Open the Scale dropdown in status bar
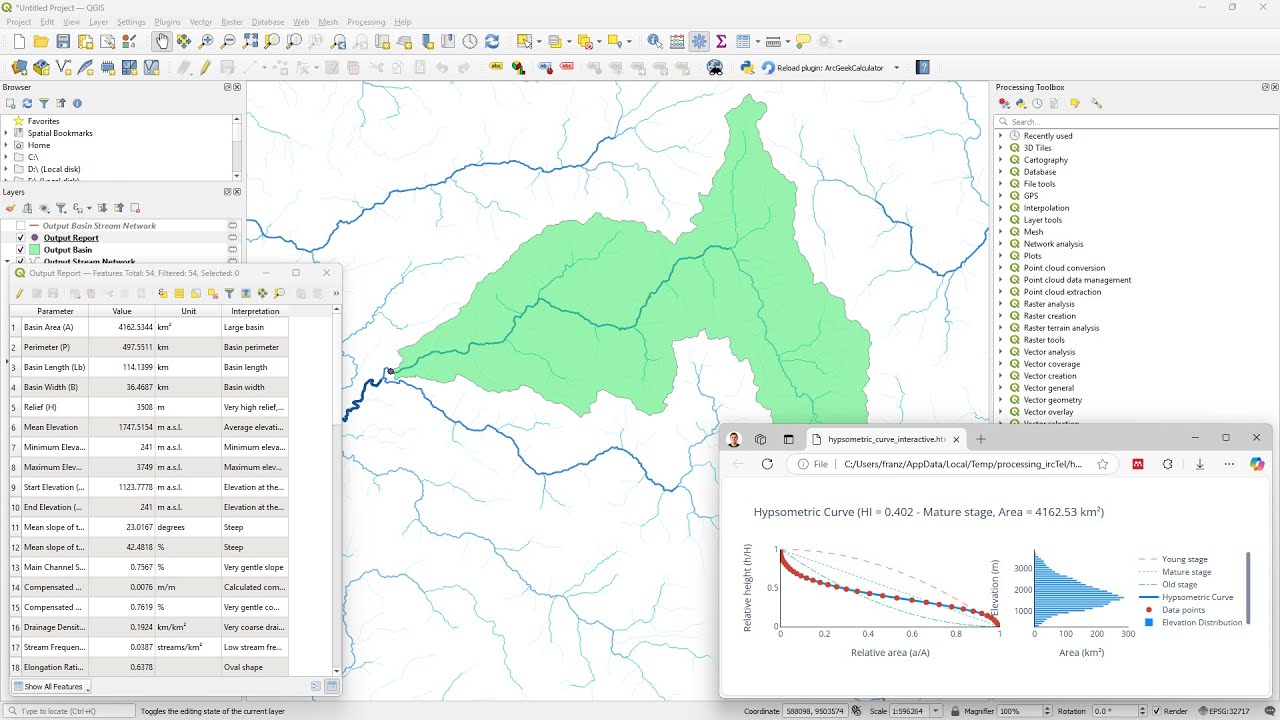 click(935, 711)
